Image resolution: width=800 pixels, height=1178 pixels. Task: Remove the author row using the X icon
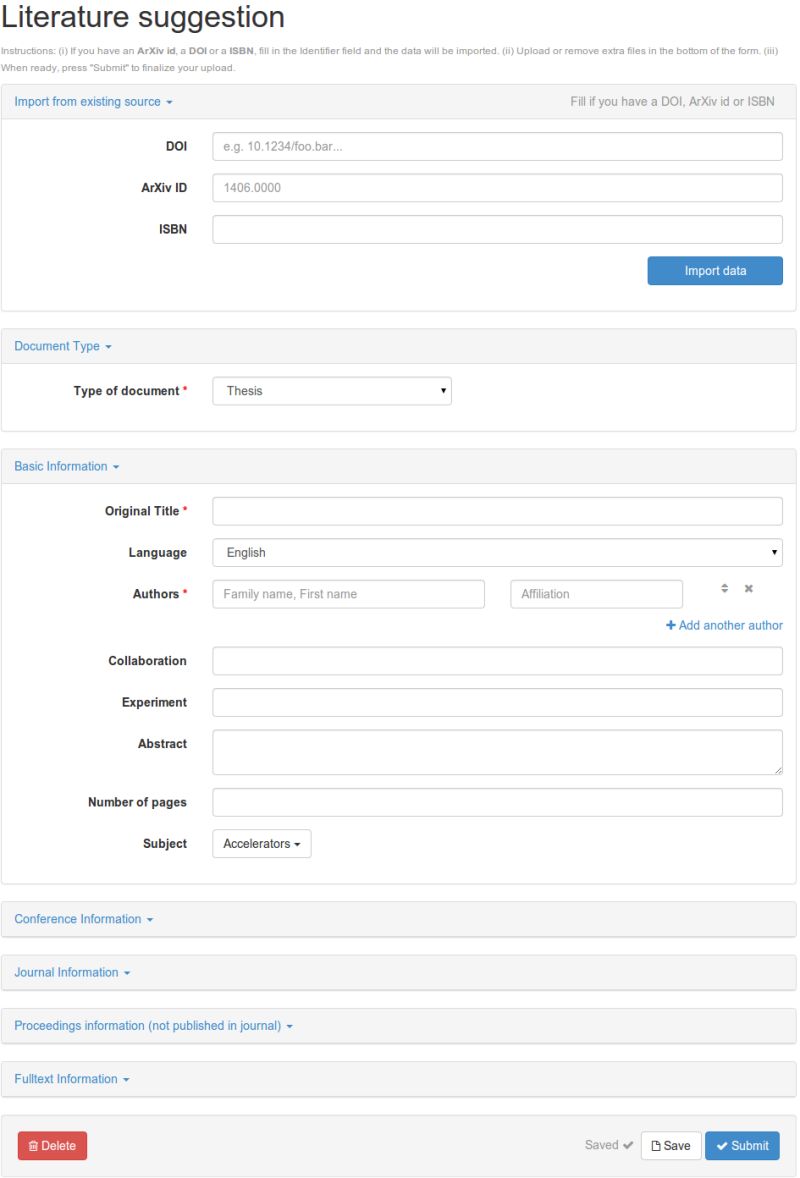pyautogui.click(x=748, y=588)
